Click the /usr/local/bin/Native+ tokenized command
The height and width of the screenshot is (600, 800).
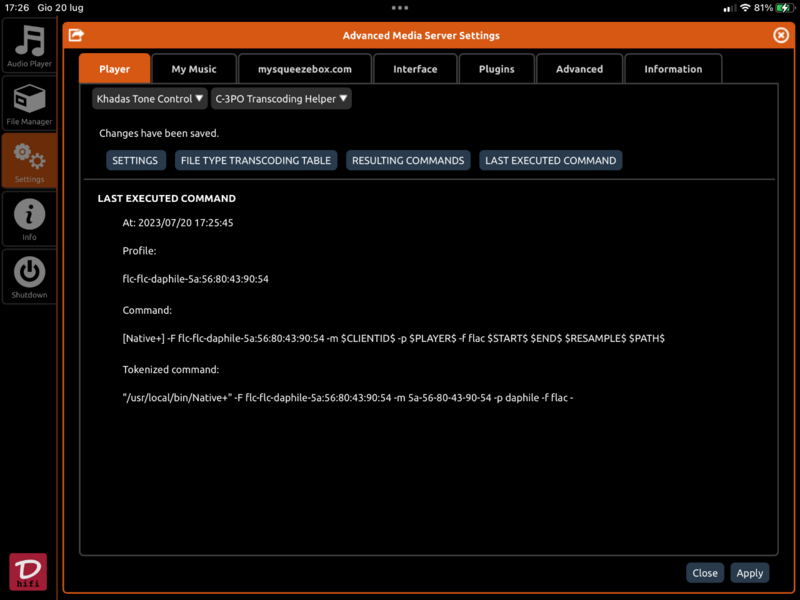coord(347,397)
